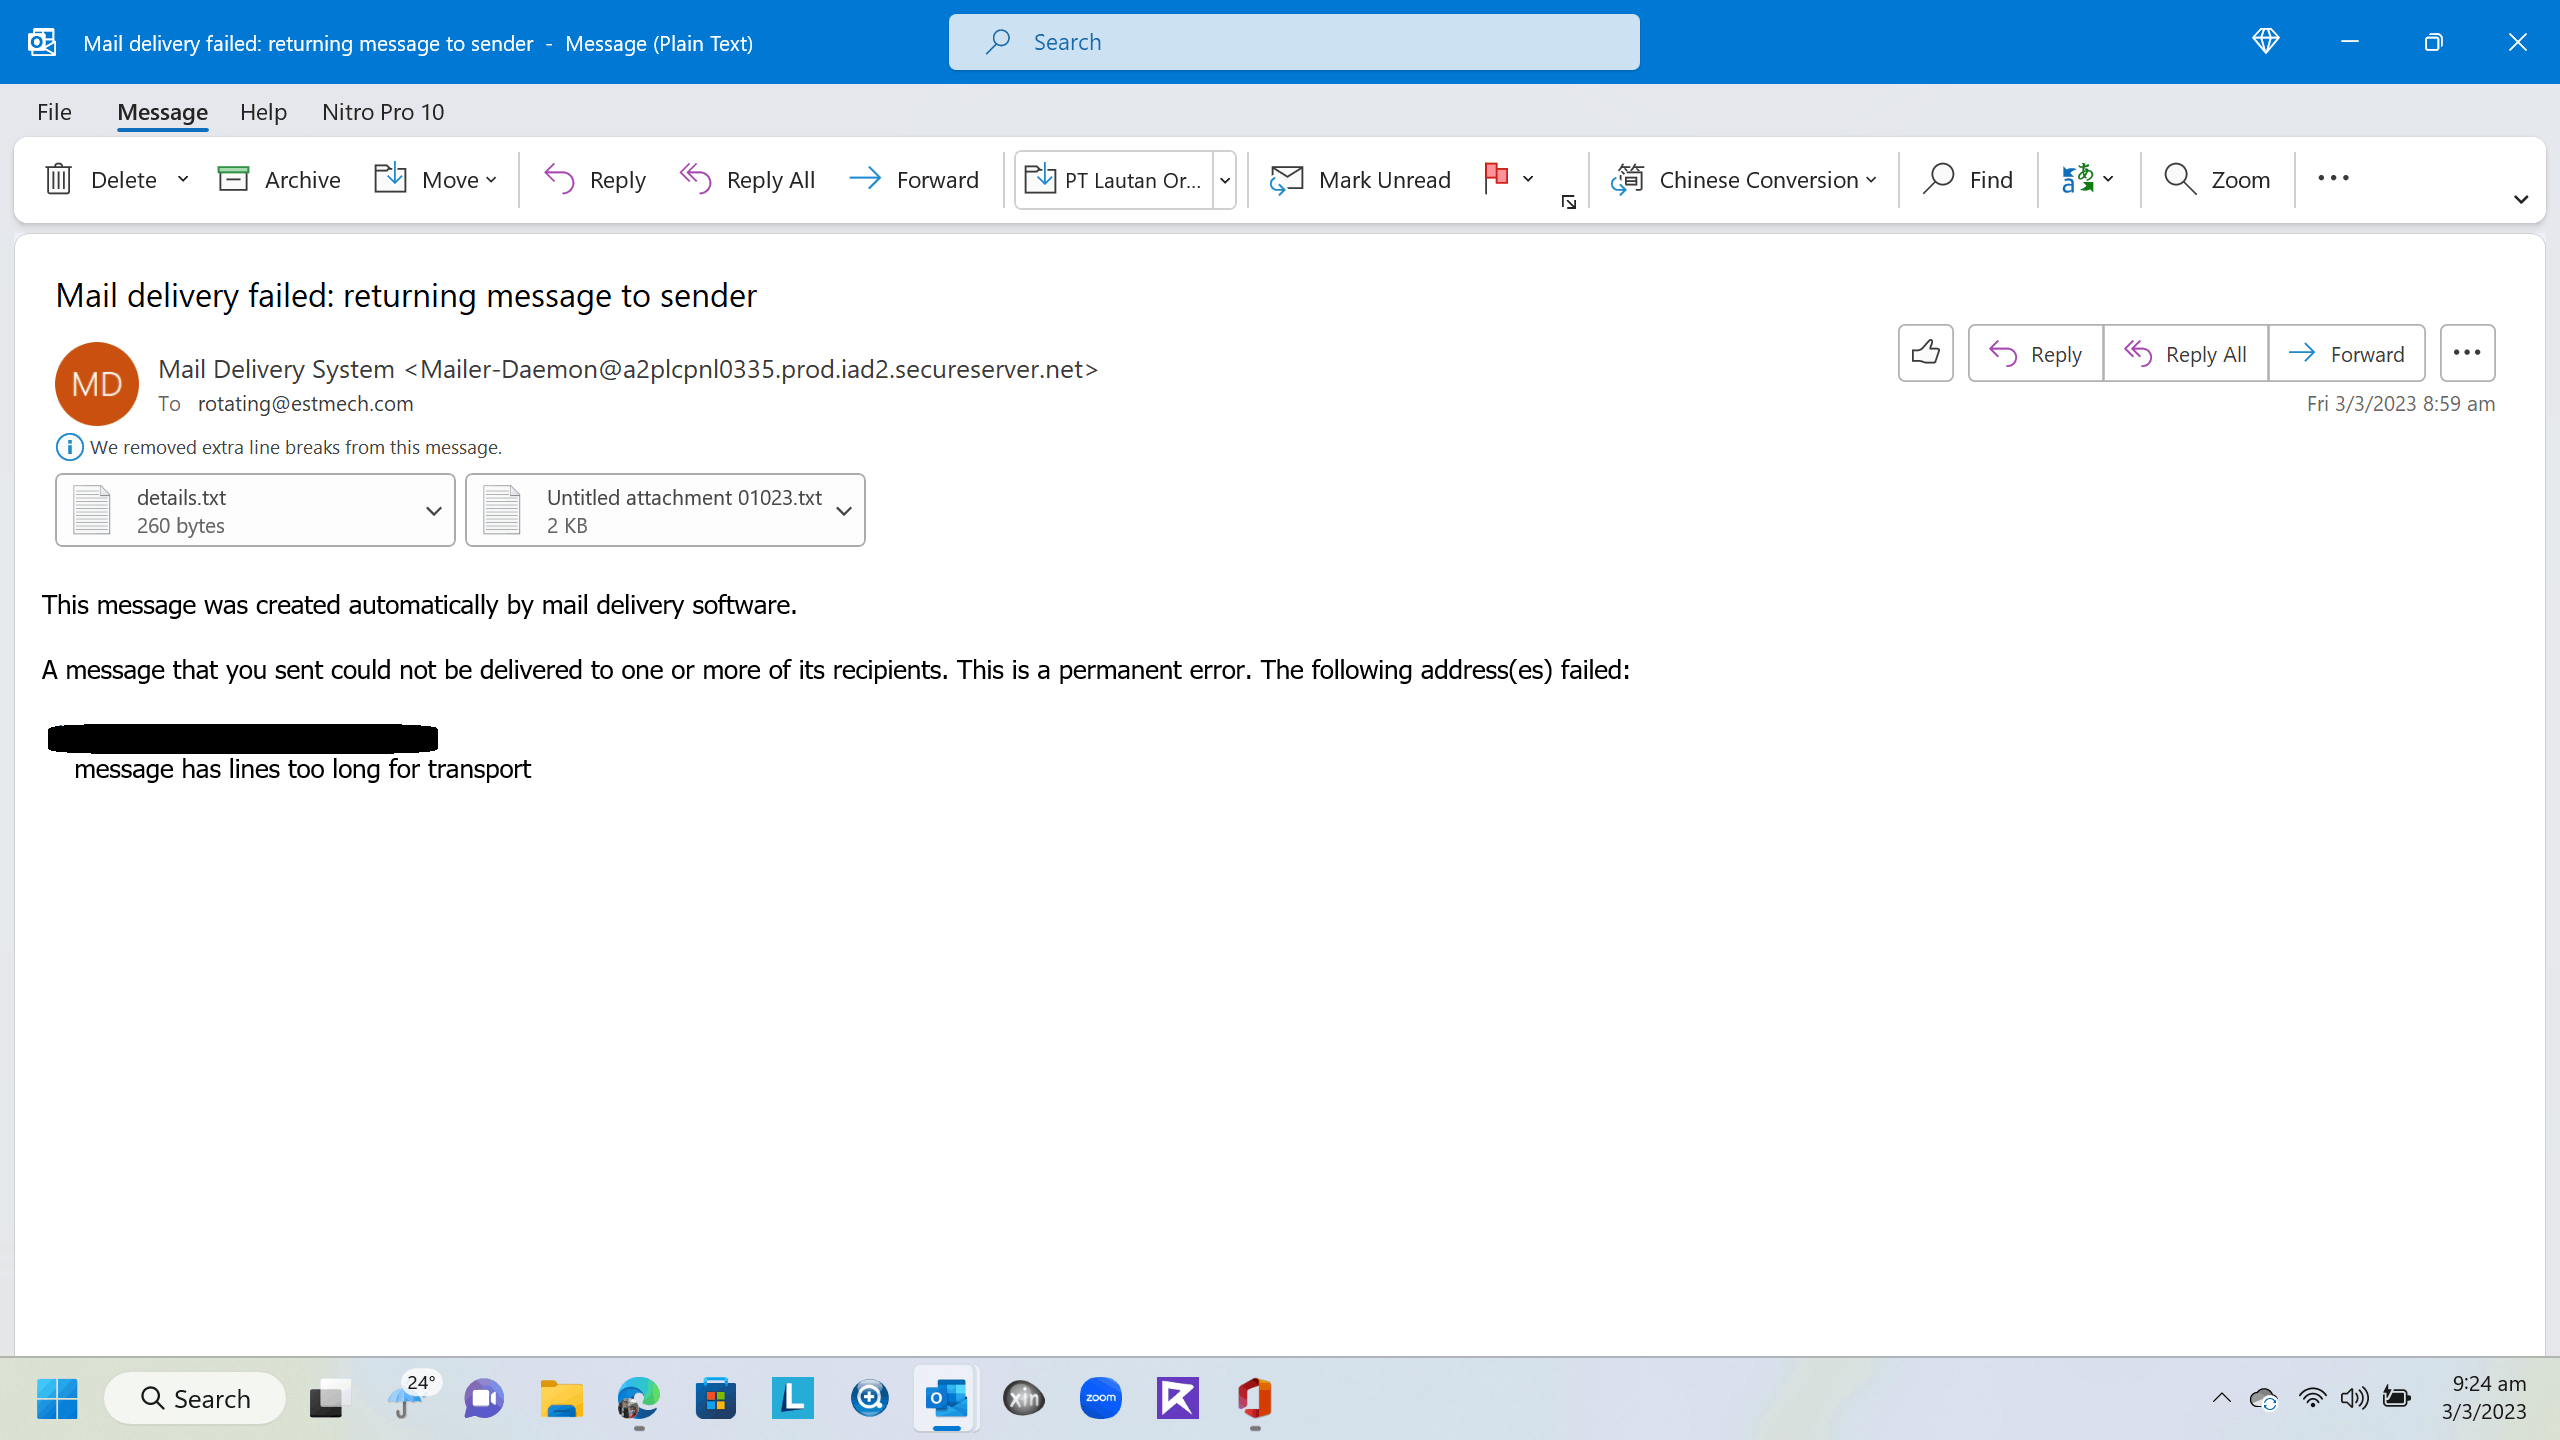Click Forward button in message header
Image resolution: width=2560 pixels, height=1440 pixels.
(2346, 353)
